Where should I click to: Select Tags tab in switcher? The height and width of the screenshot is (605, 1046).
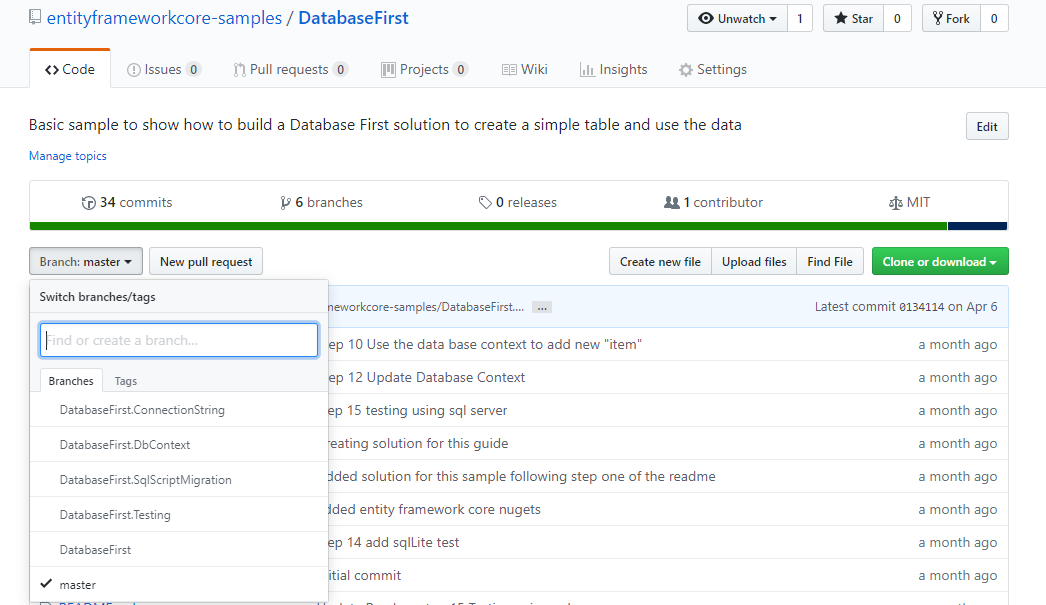tap(125, 381)
